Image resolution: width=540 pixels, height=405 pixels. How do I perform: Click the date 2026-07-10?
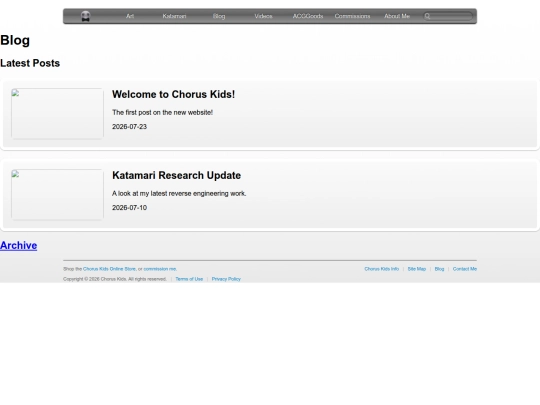[129, 208]
